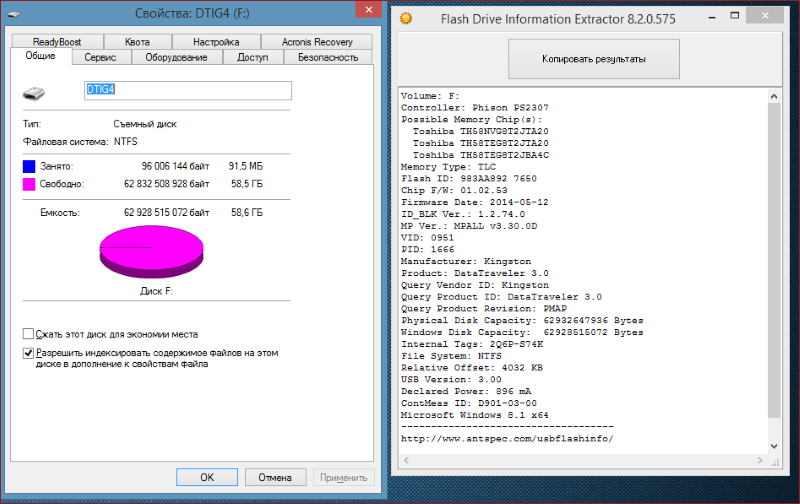Click the 'Product: DataTraveler 3.0' line
Viewport: 800px width, 504px height.
(x=474, y=273)
